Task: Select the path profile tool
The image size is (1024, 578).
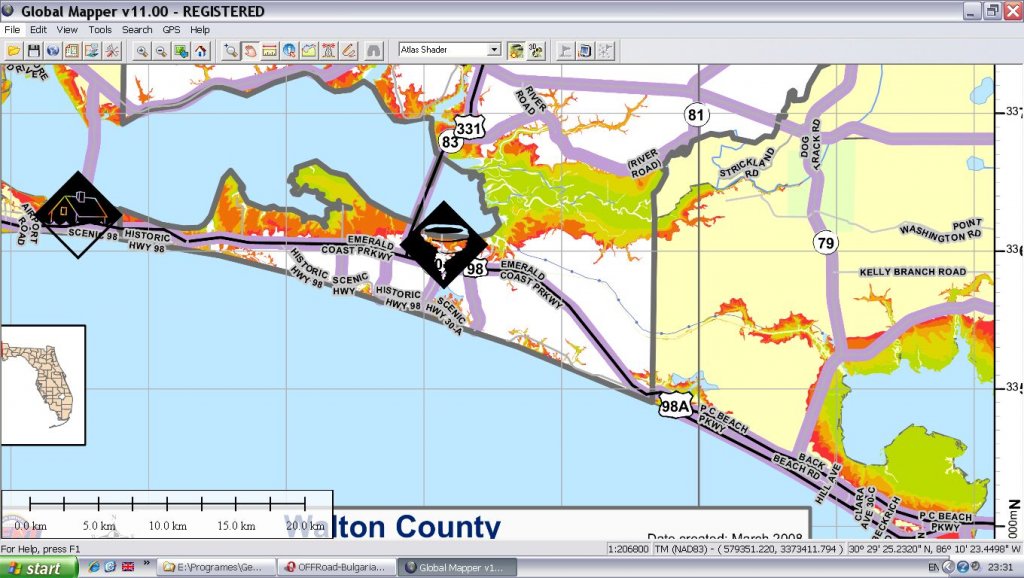Action: pyautogui.click(x=309, y=50)
